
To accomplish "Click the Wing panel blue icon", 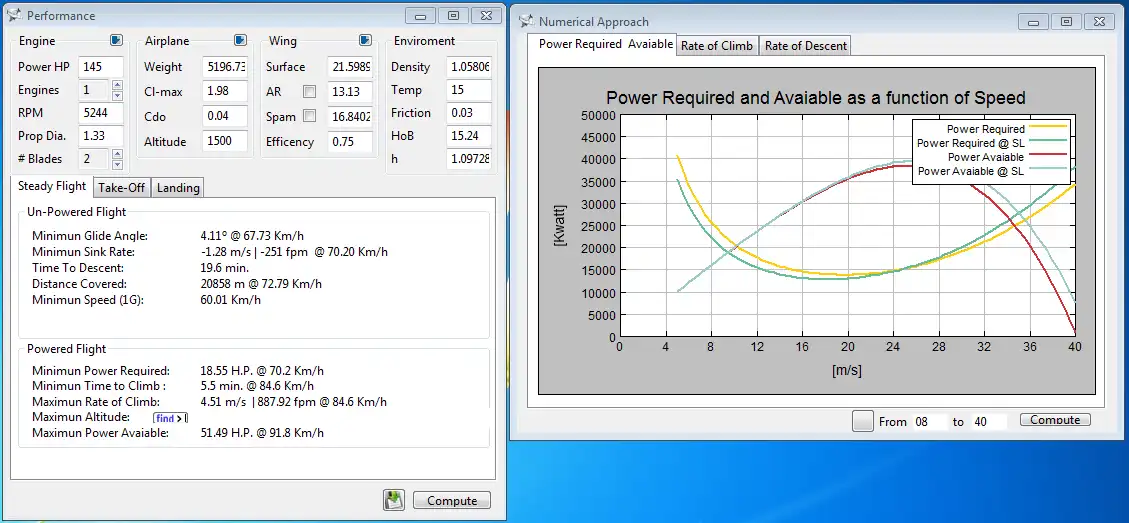I will [365, 41].
